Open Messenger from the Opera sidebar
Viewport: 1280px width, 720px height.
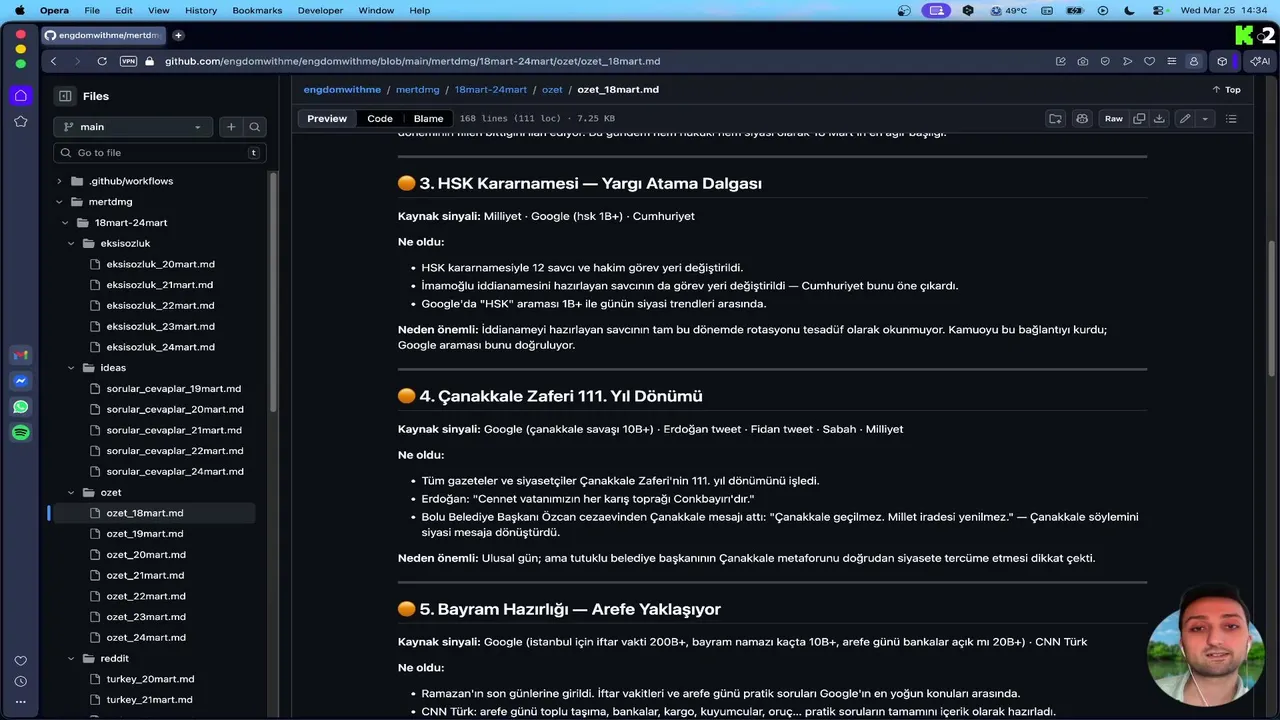[20, 381]
